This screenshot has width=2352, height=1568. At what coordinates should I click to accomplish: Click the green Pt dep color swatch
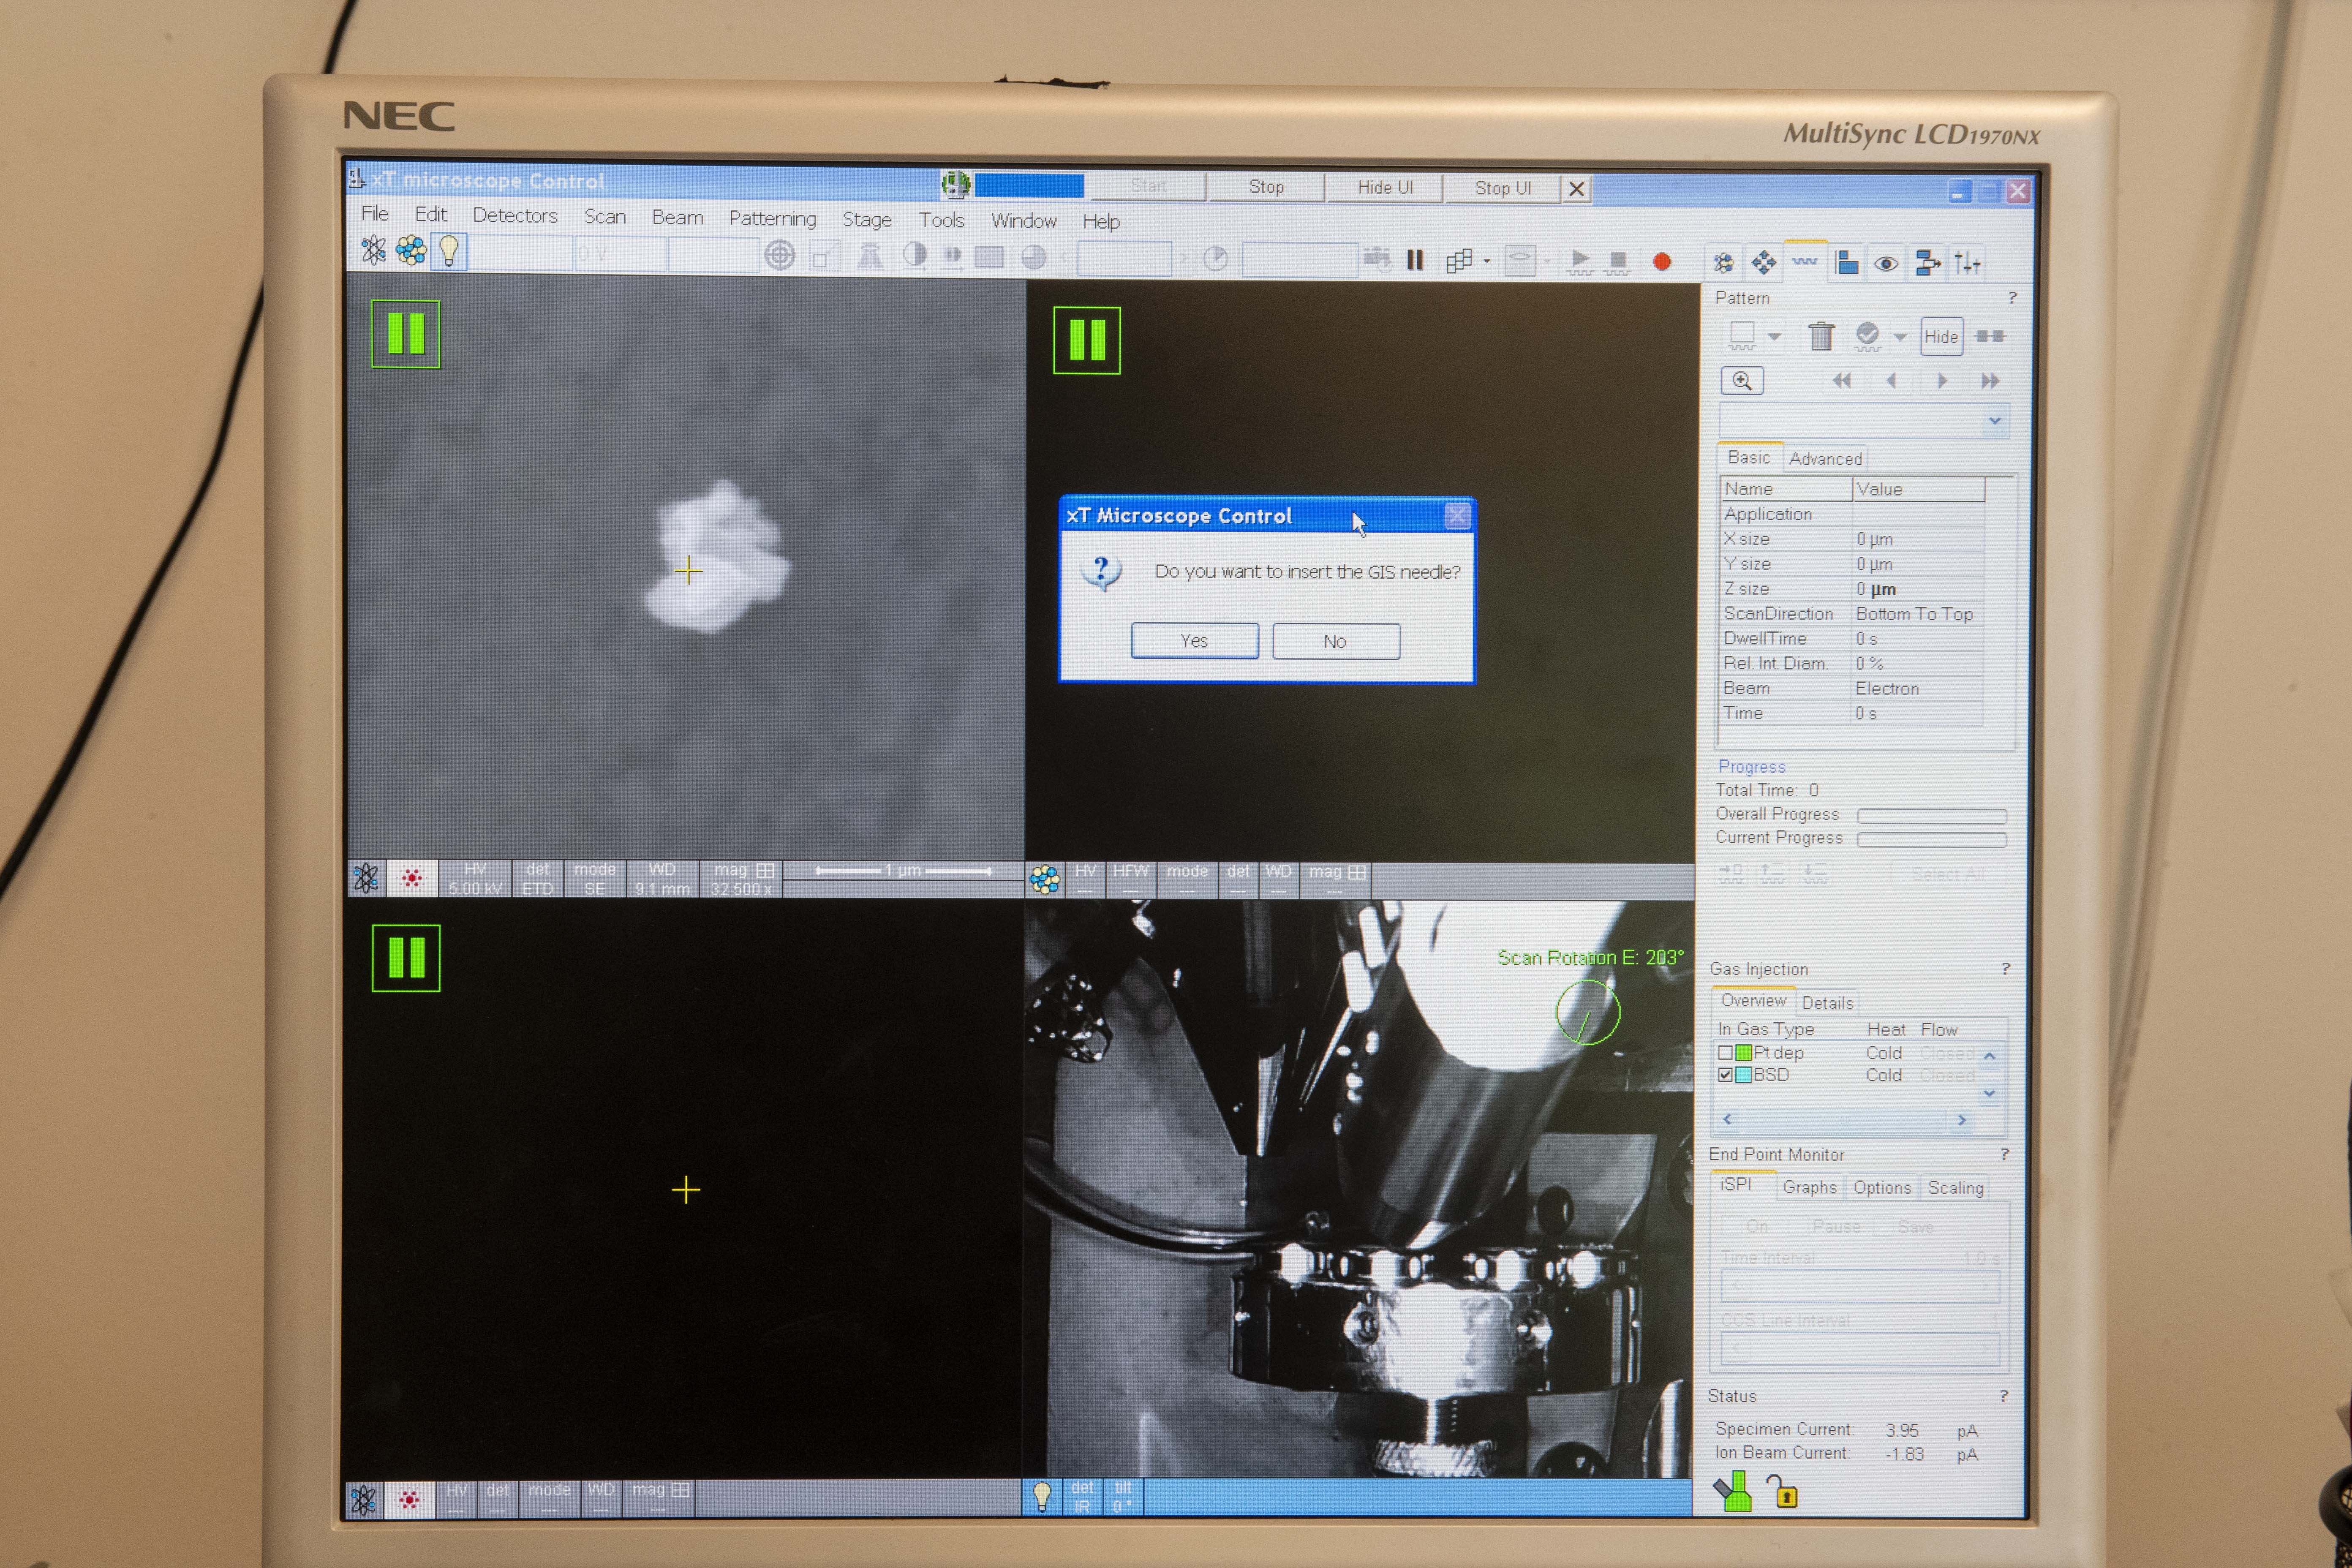(1744, 1053)
